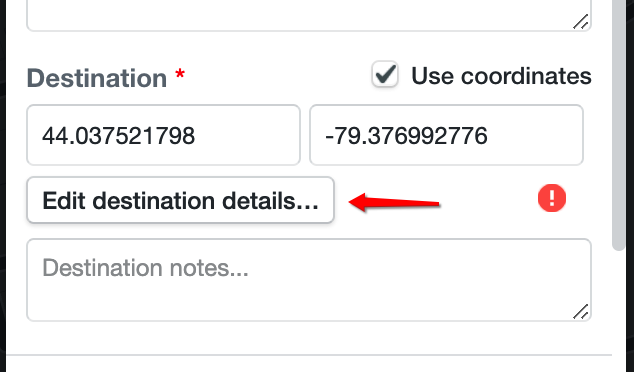Click the red exclamation error icon
Screen dimensions: 634x372
[x=552, y=198]
